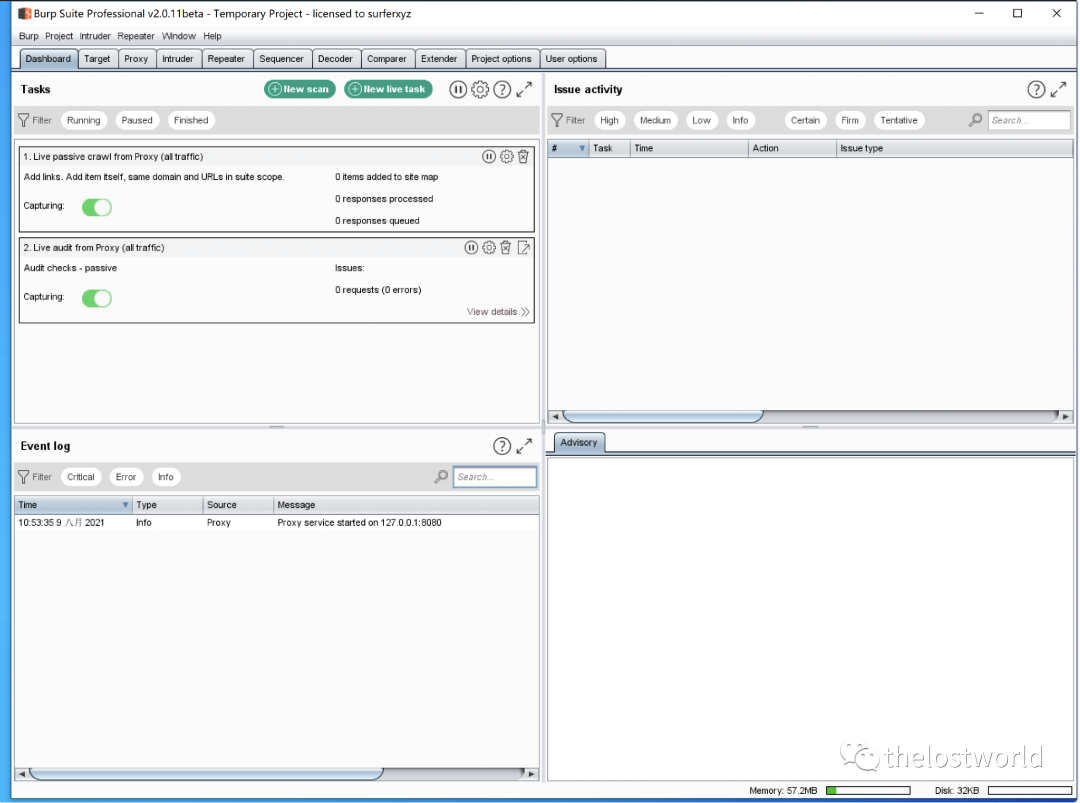Viewport: 1080px width, 803px height.
Task: Click the Tasks filter funnel icon
Action: [23, 120]
